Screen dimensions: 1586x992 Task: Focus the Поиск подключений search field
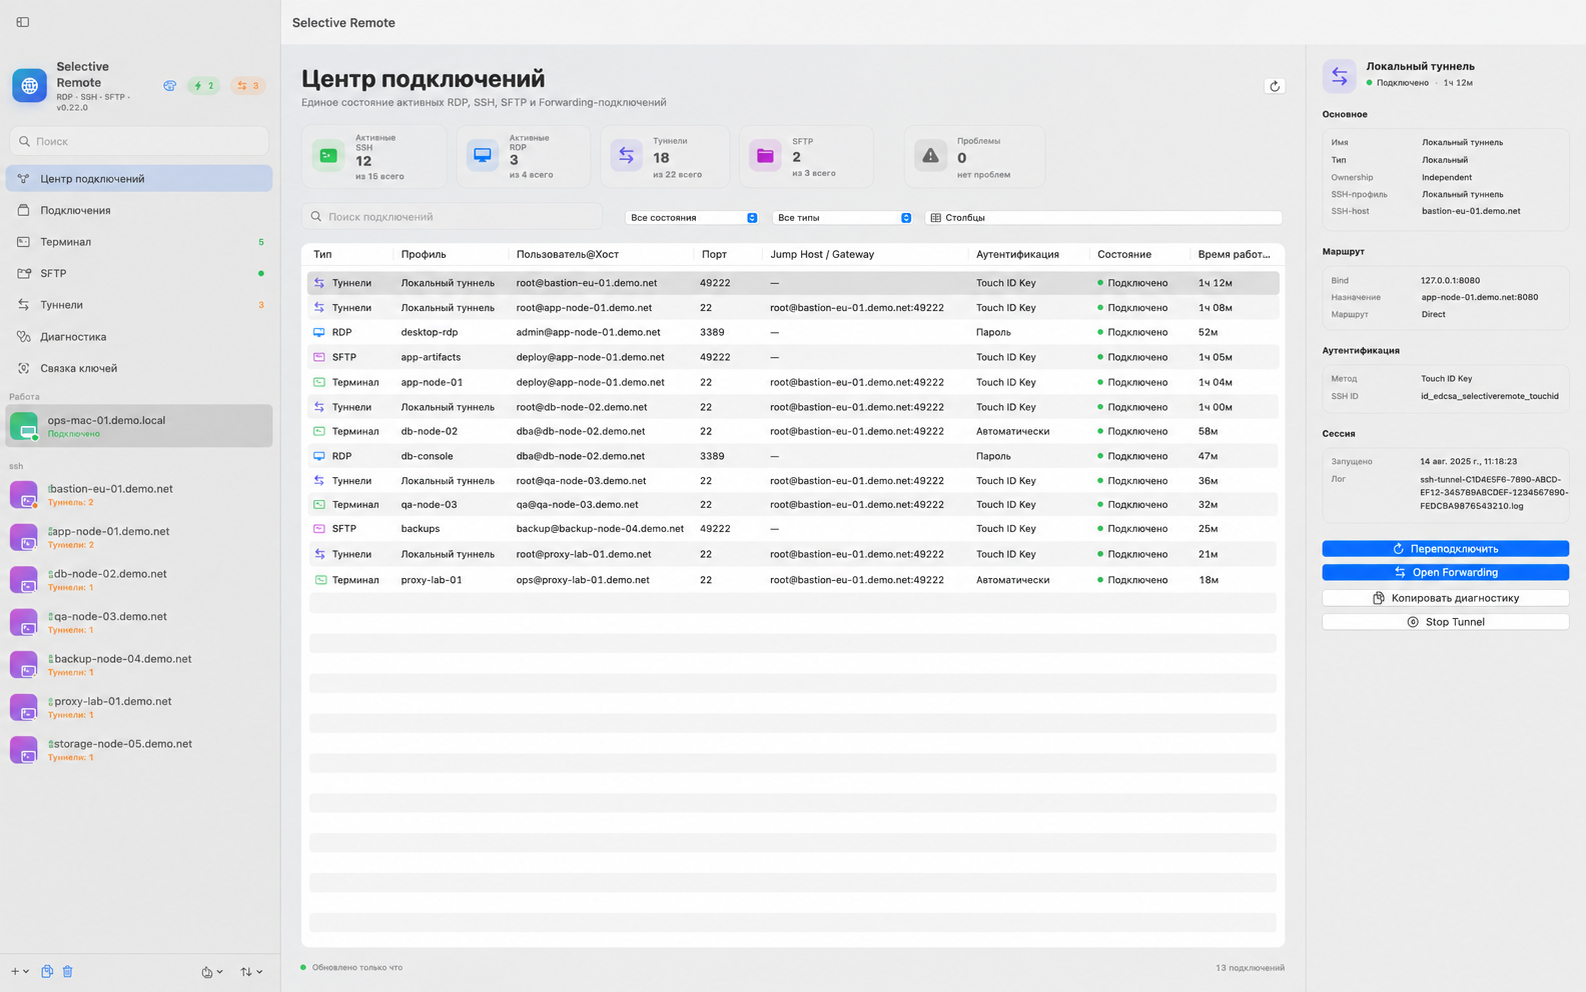click(x=452, y=216)
